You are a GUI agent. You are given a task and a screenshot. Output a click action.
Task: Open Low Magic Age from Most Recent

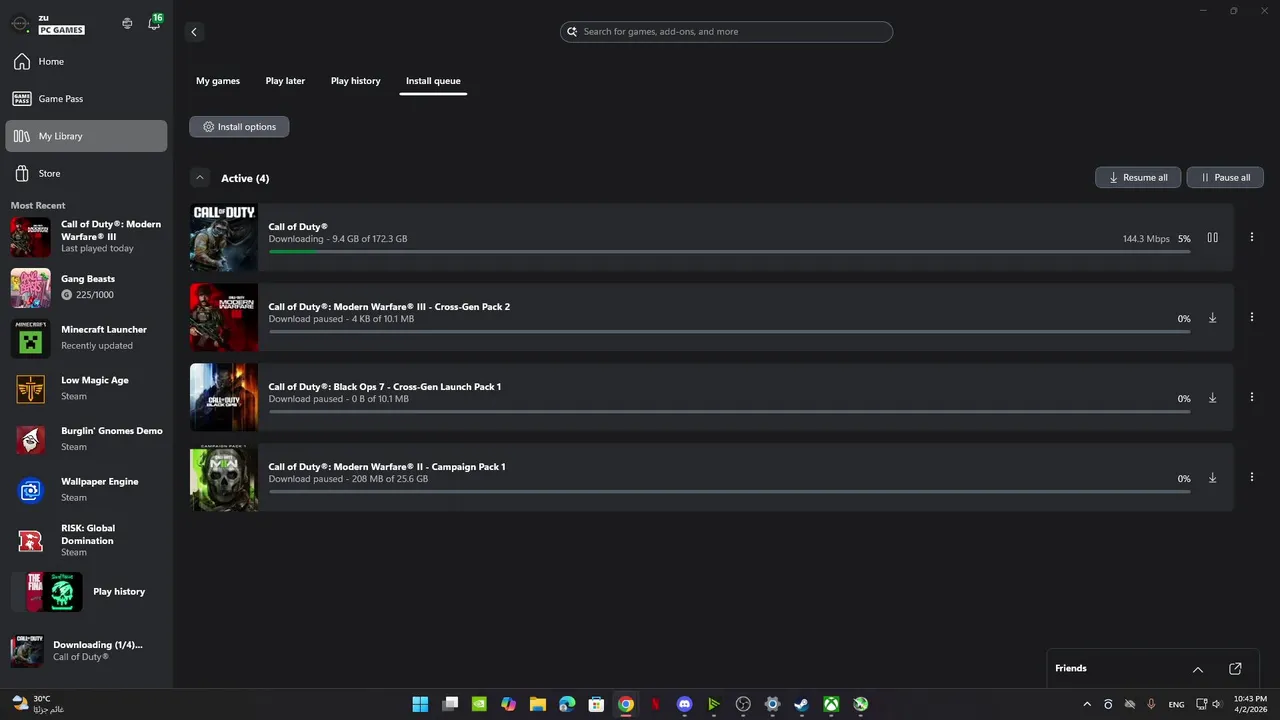pos(86,388)
